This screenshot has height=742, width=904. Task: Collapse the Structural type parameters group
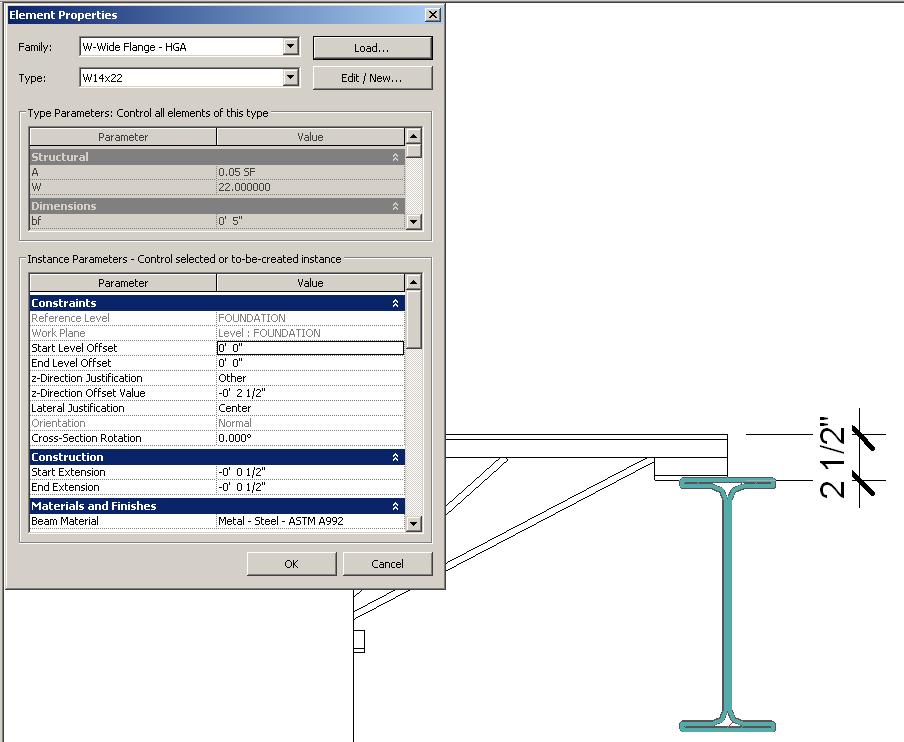coord(395,157)
